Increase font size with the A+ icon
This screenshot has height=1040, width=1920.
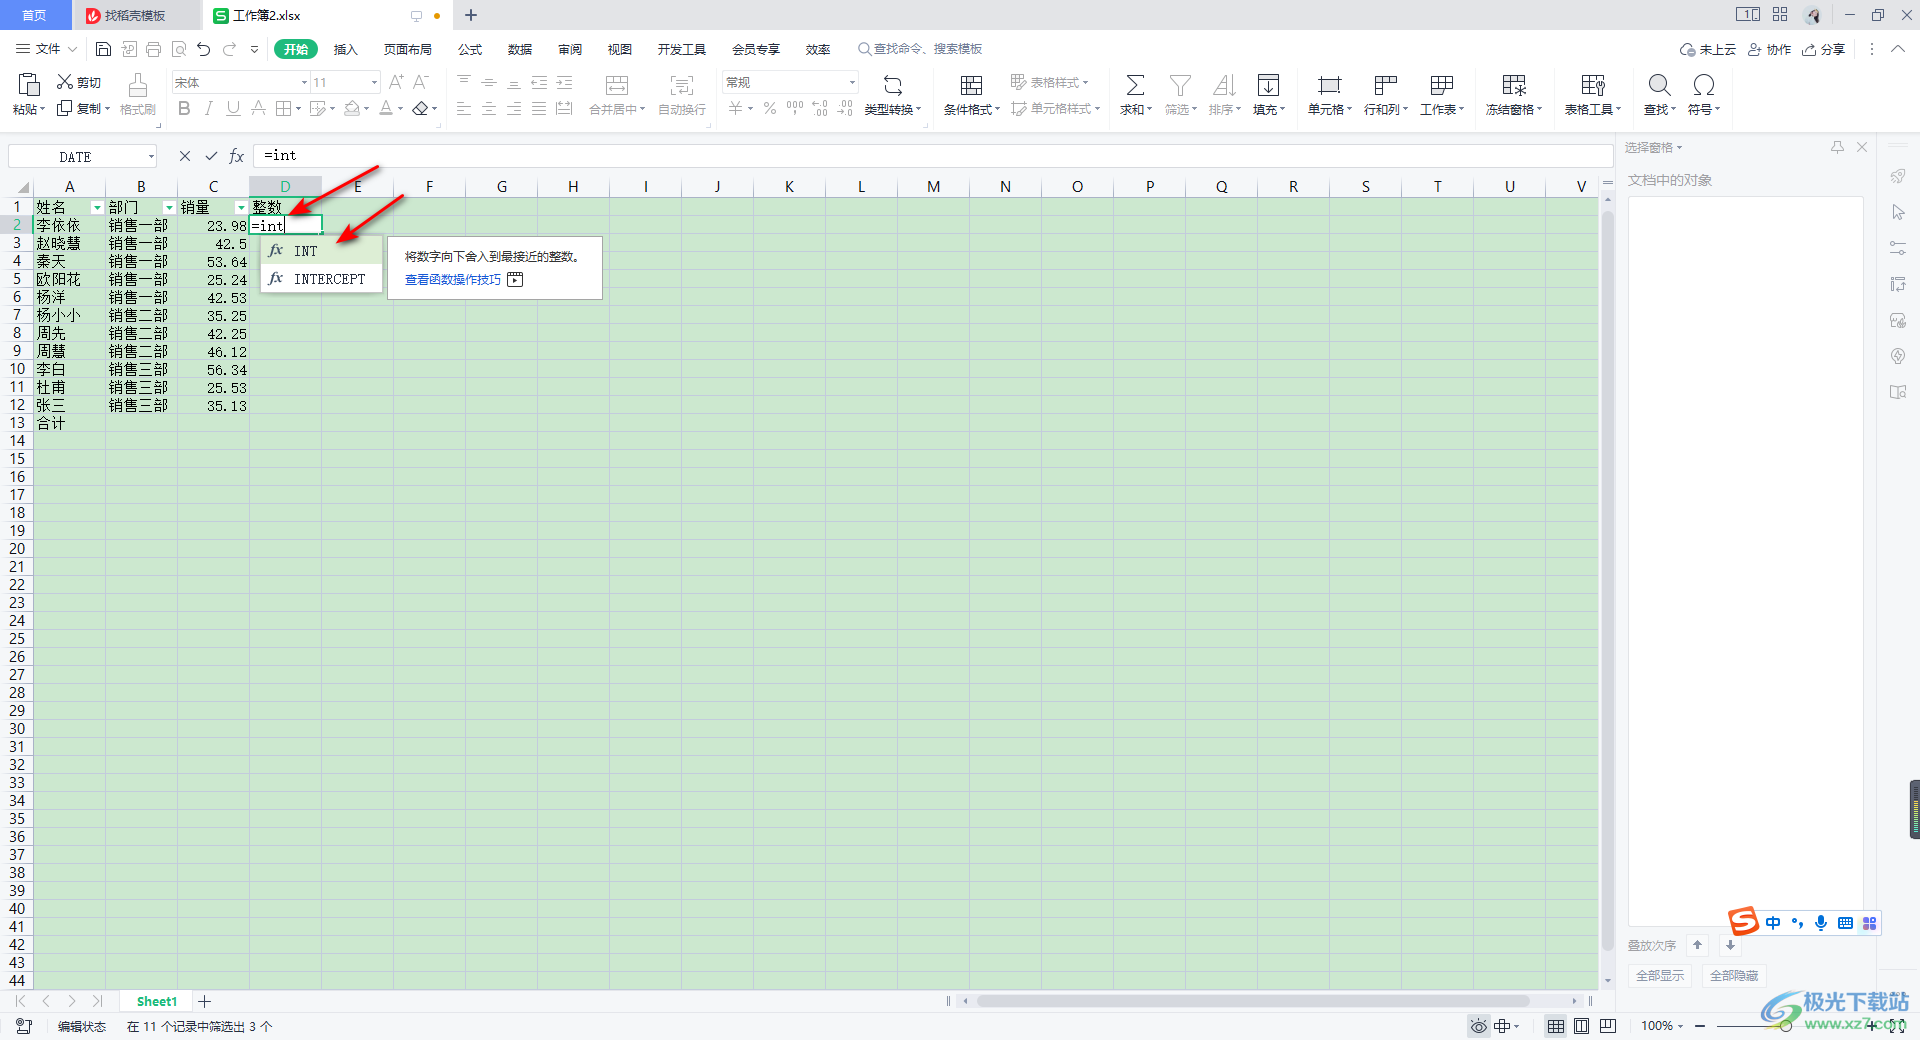pyautogui.click(x=397, y=82)
